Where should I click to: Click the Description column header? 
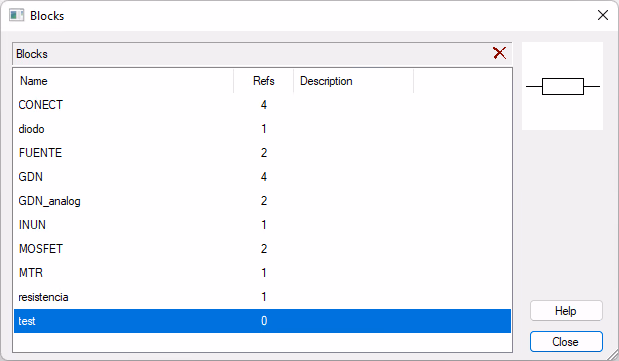tap(354, 81)
